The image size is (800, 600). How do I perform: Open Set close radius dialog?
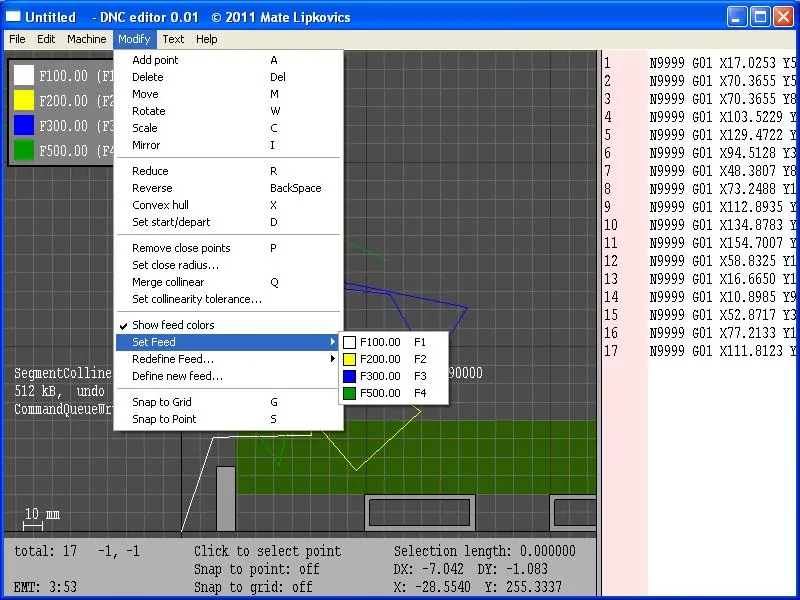229,265
